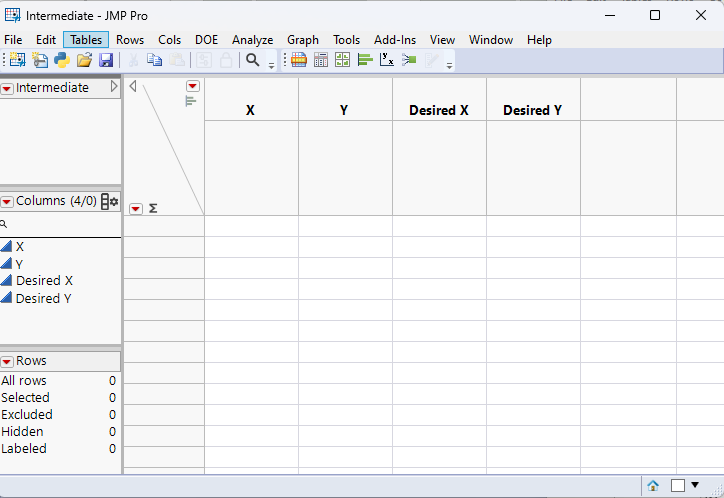Open the Edit menu
Viewport: 724px width, 498px height.
click(x=46, y=40)
